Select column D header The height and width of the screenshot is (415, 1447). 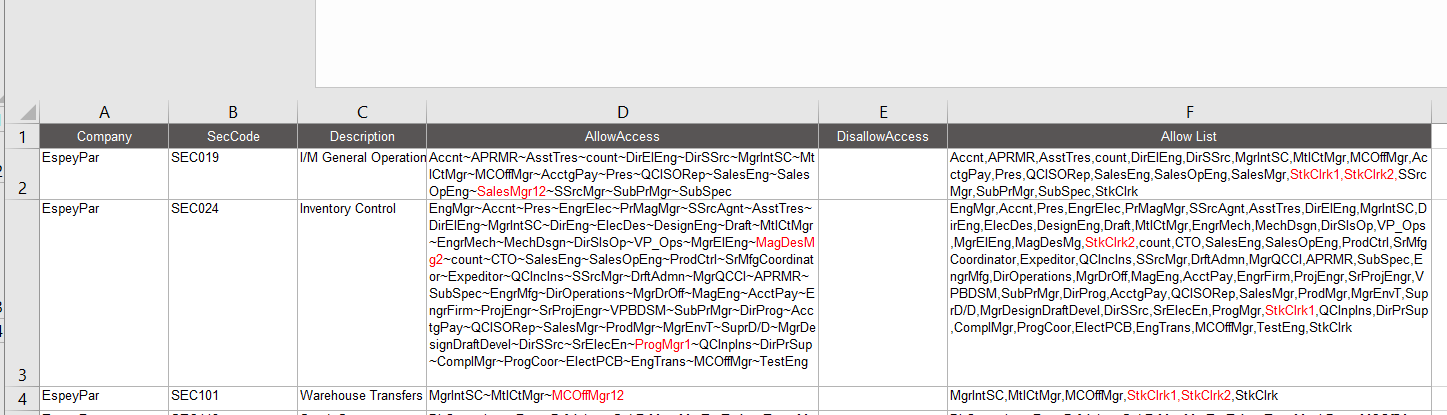(x=622, y=113)
